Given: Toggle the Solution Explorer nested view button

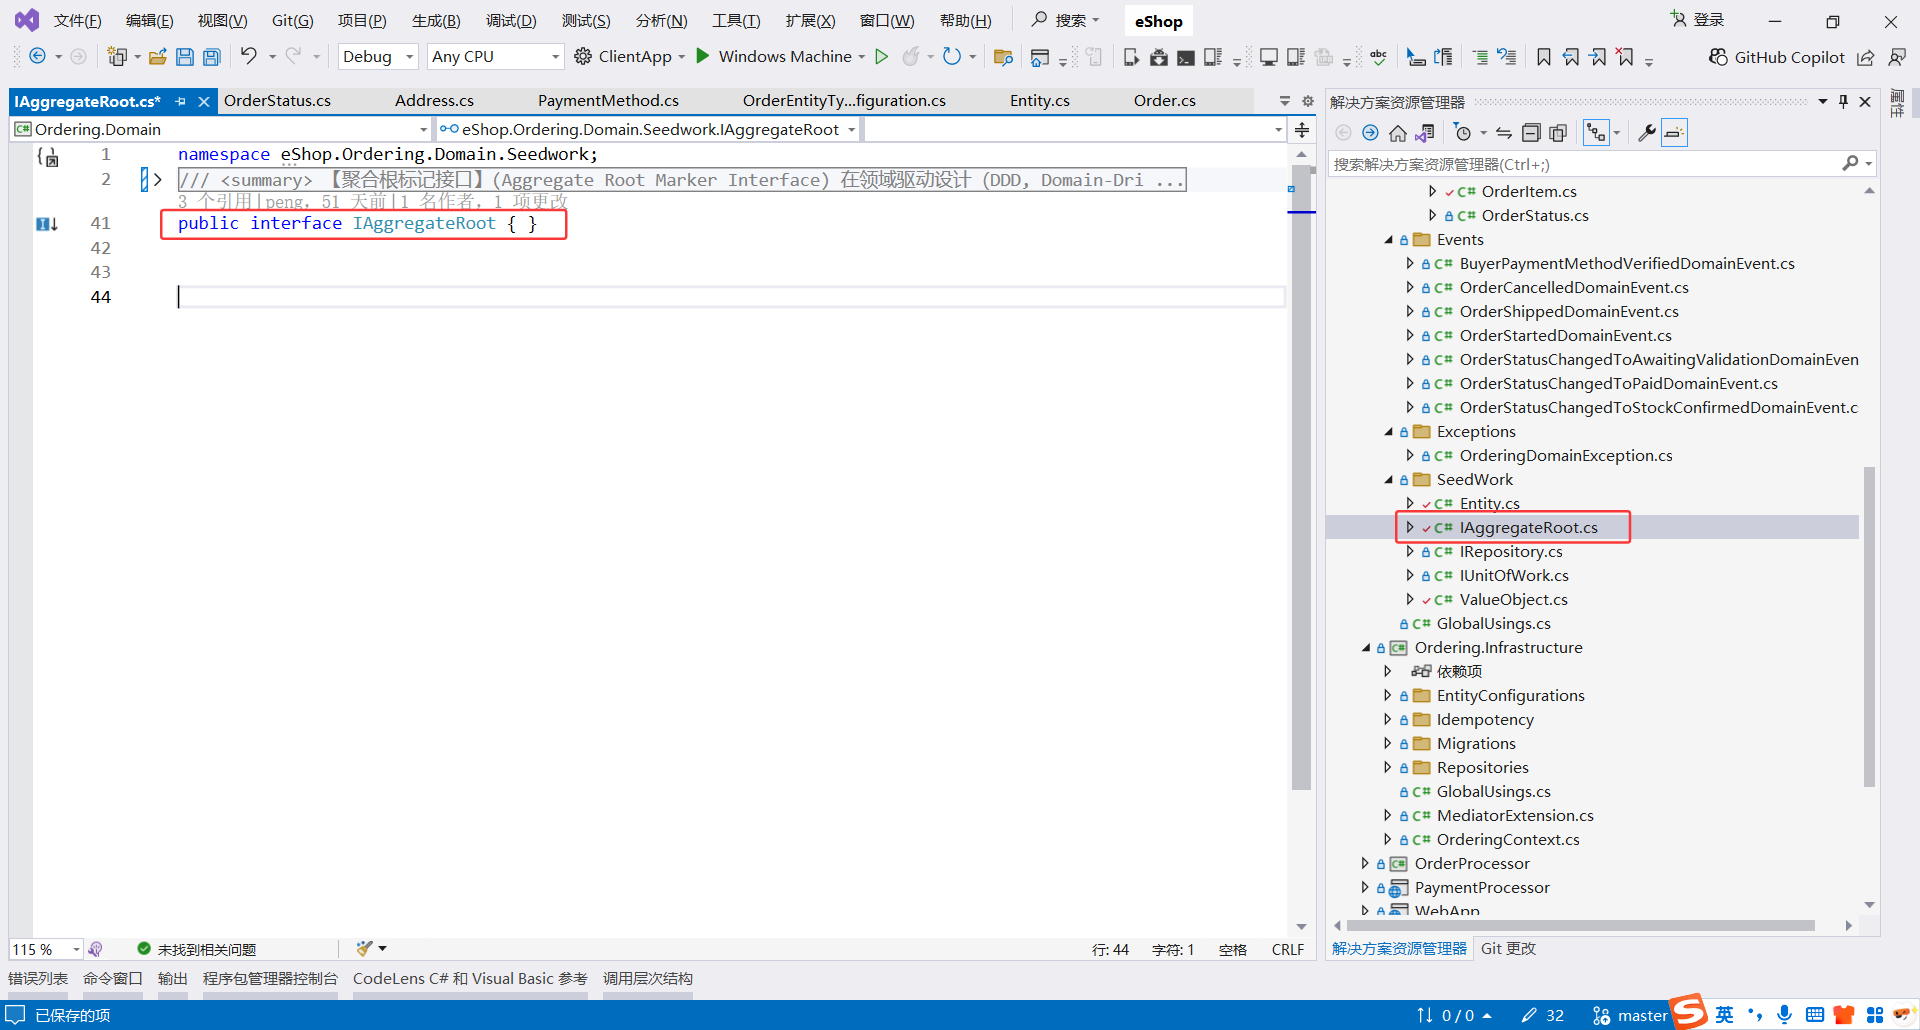Looking at the screenshot, I should click(1597, 133).
